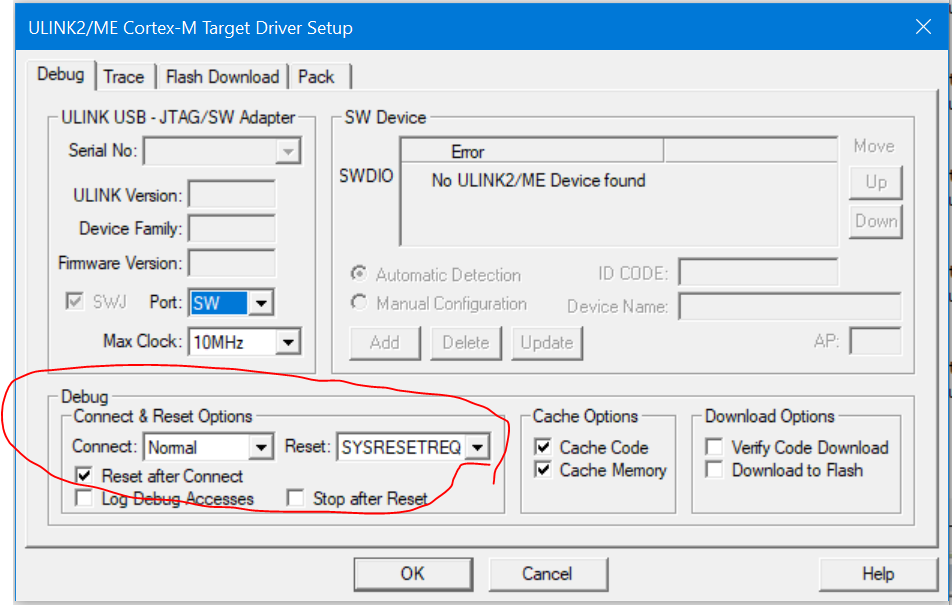Screen dimensions: 952x605
Task: Click the Down move button
Action: tap(876, 221)
